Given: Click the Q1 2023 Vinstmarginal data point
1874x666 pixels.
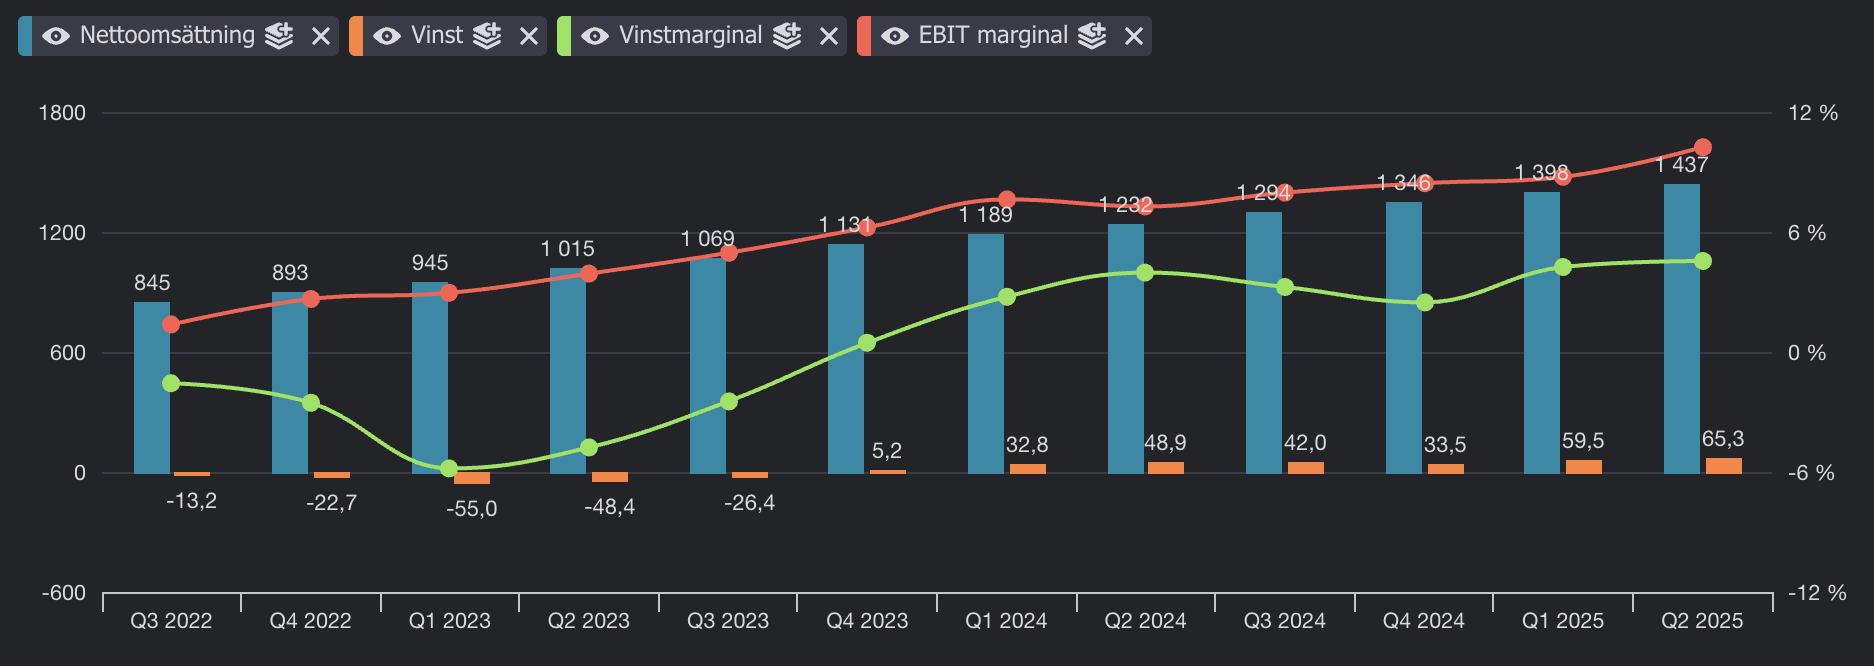Looking at the screenshot, I should (x=449, y=468).
